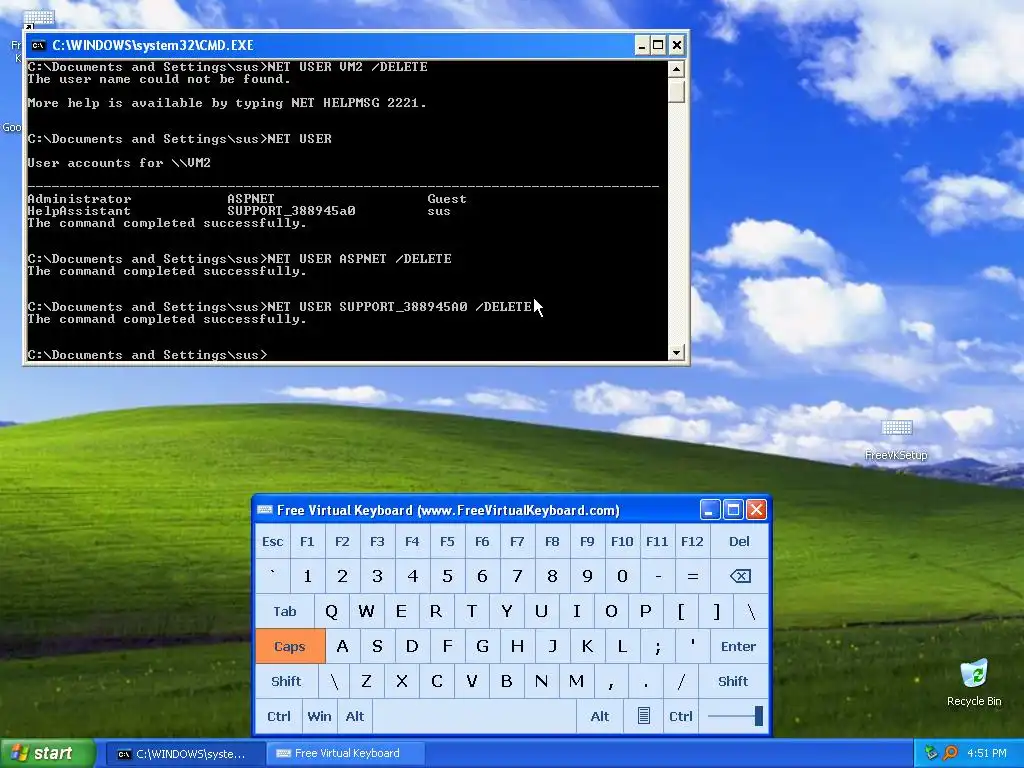1024x768 pixels.
Task: Click the CMD scrollbar down arrow
Action: coord(677,353)
